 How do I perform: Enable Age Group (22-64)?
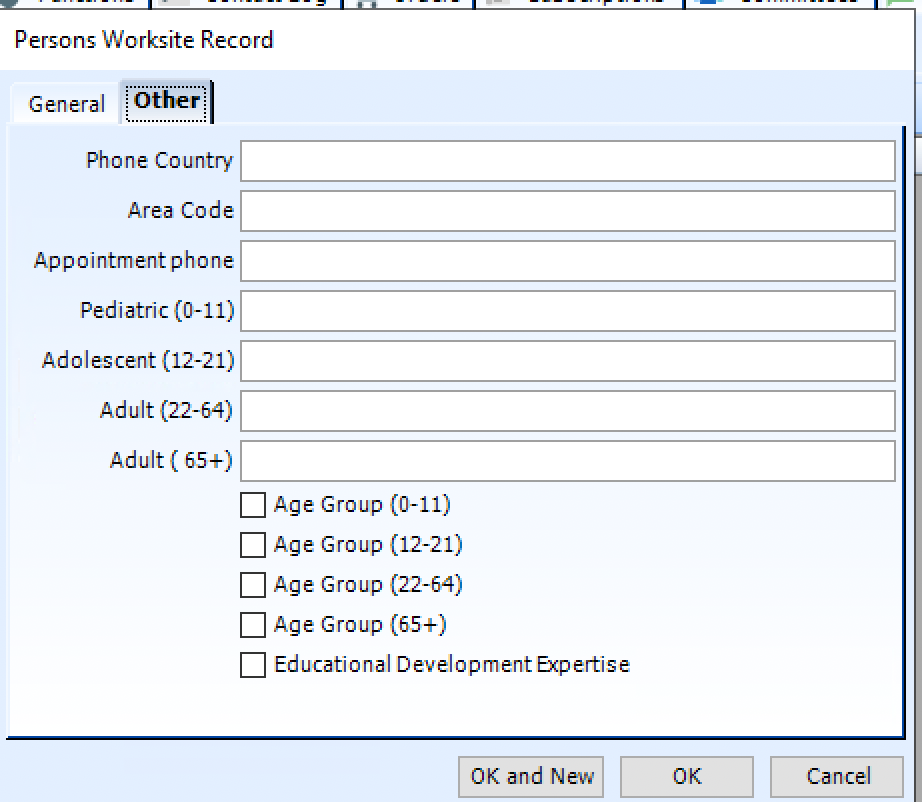(252, 585)
